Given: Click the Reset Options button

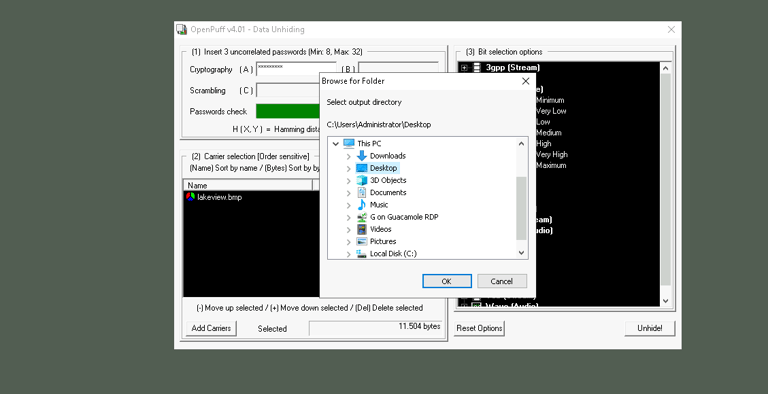Looking at the screenshot, I should pos(479,328).
